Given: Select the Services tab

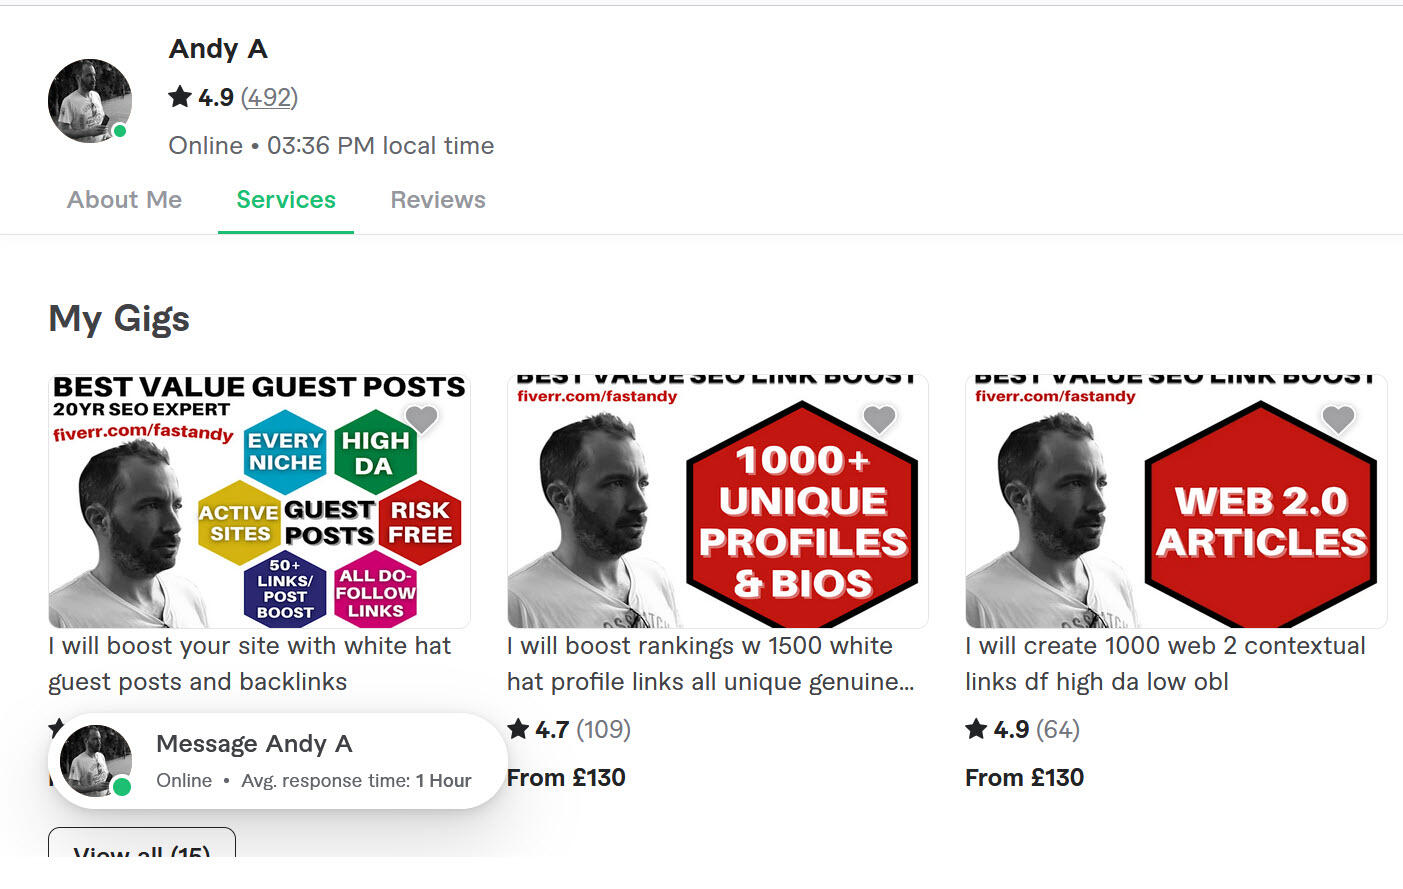Looking at the screenshot, I should pos(286,200).
